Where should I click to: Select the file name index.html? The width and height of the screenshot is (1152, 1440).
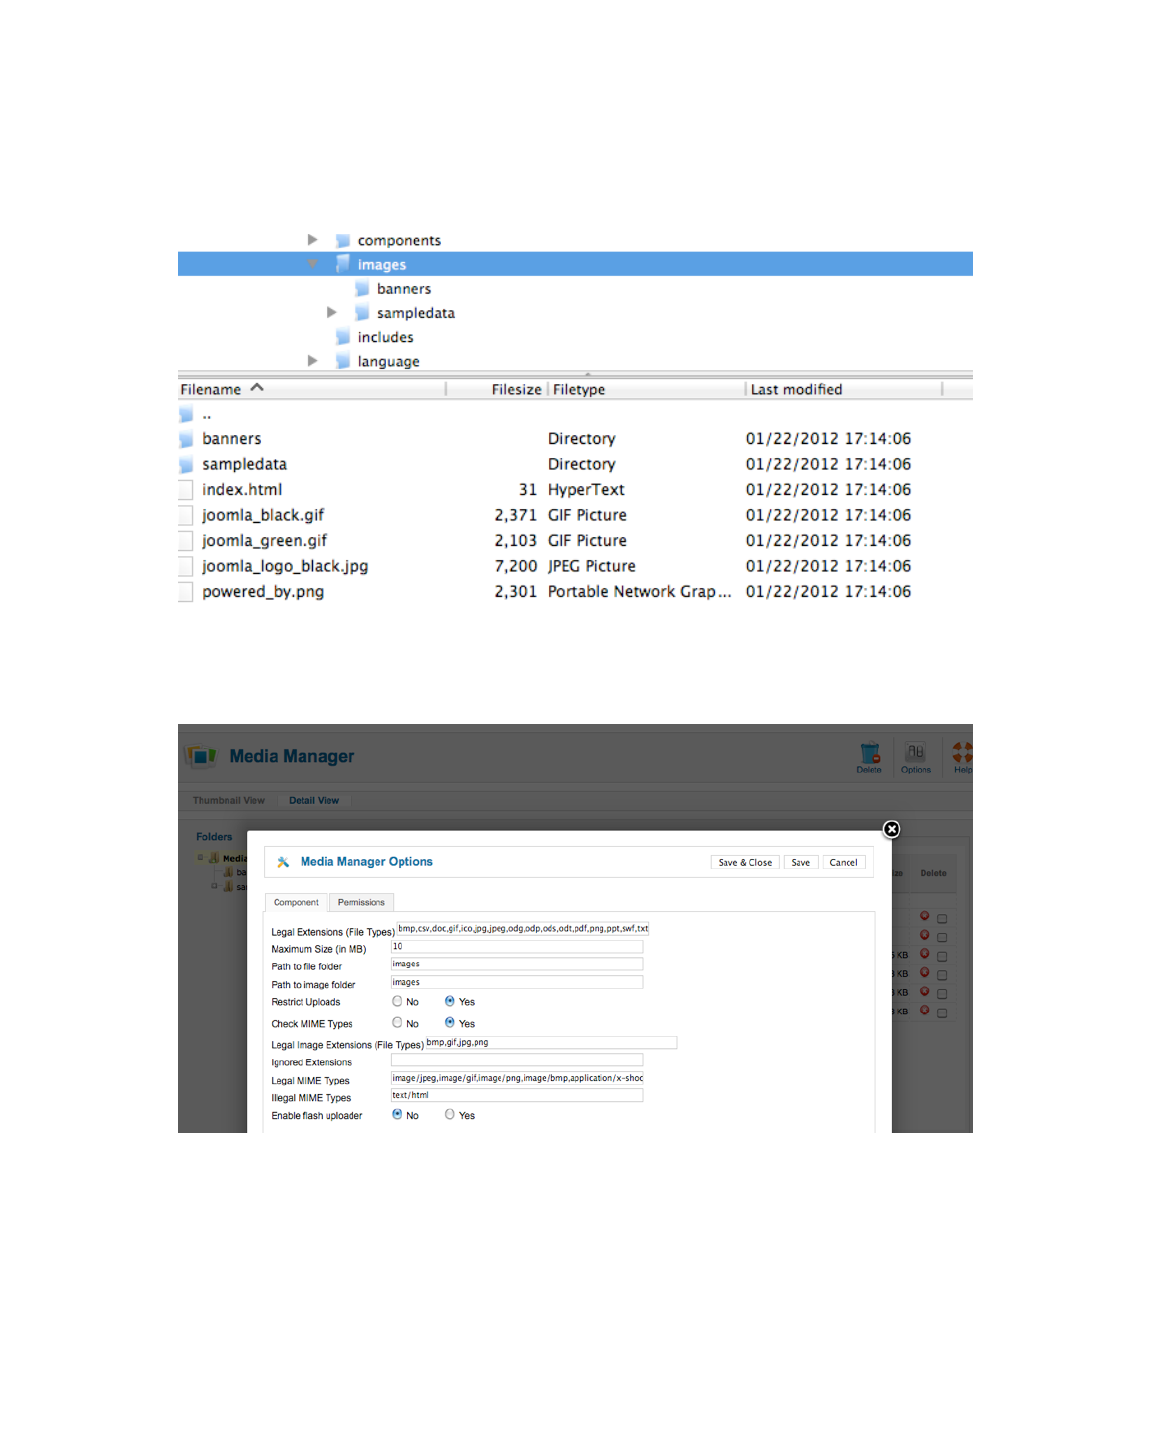pos(242,489)
